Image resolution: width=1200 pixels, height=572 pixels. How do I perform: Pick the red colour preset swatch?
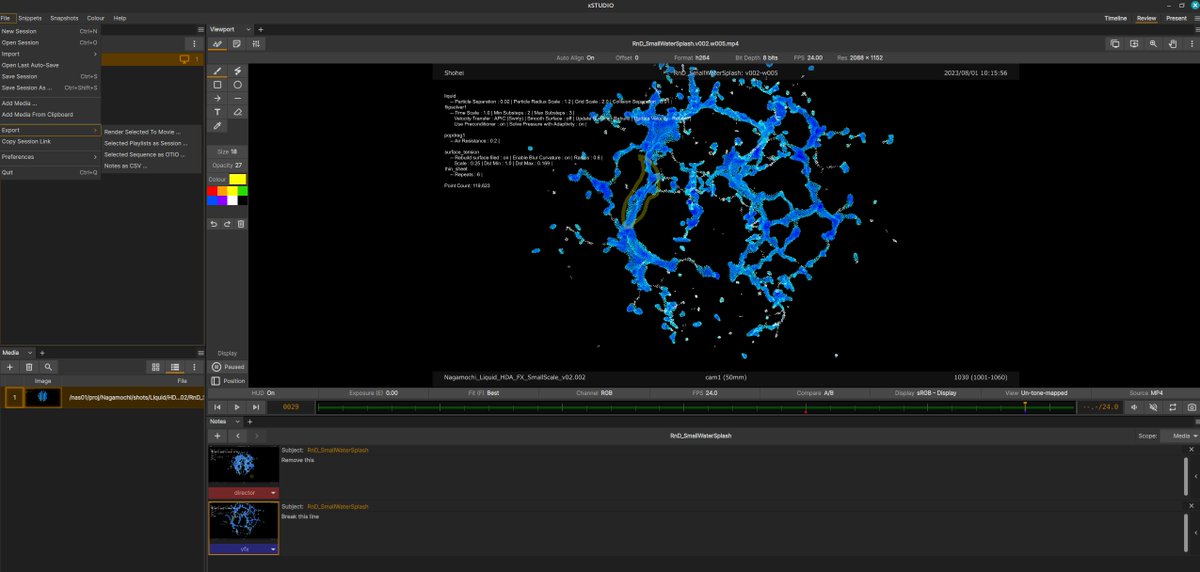coord(214,190)
